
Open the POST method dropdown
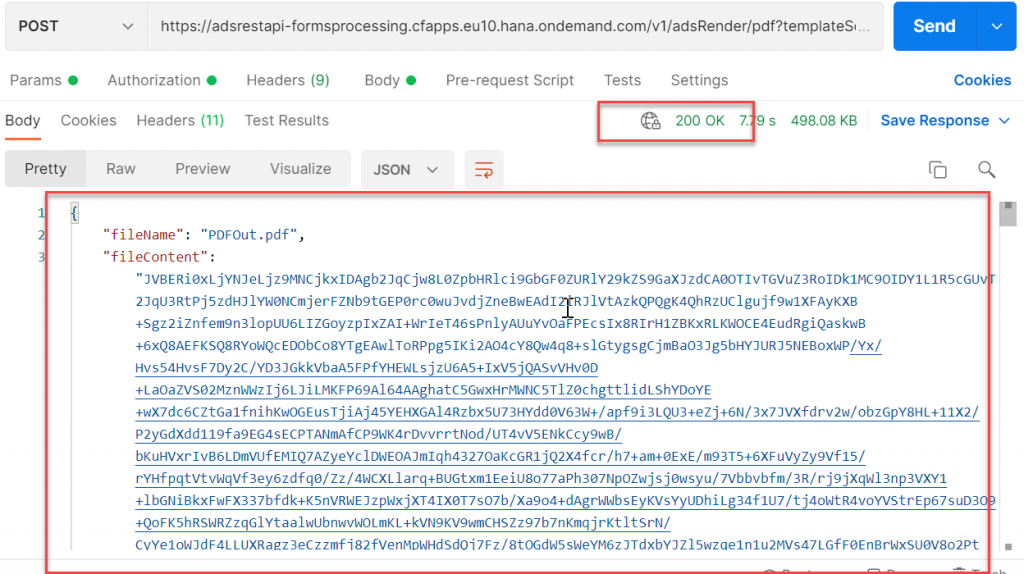click(76, 26)
